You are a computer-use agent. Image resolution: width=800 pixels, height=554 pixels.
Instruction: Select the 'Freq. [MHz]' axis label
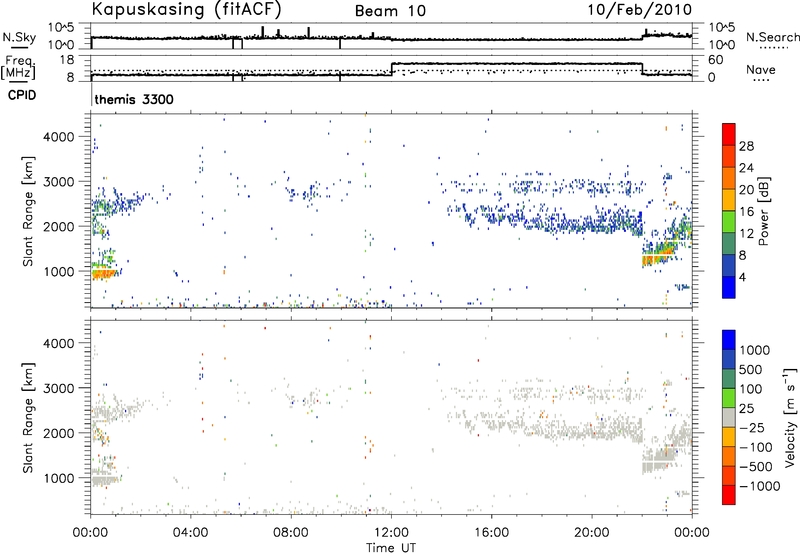point(19,67)
